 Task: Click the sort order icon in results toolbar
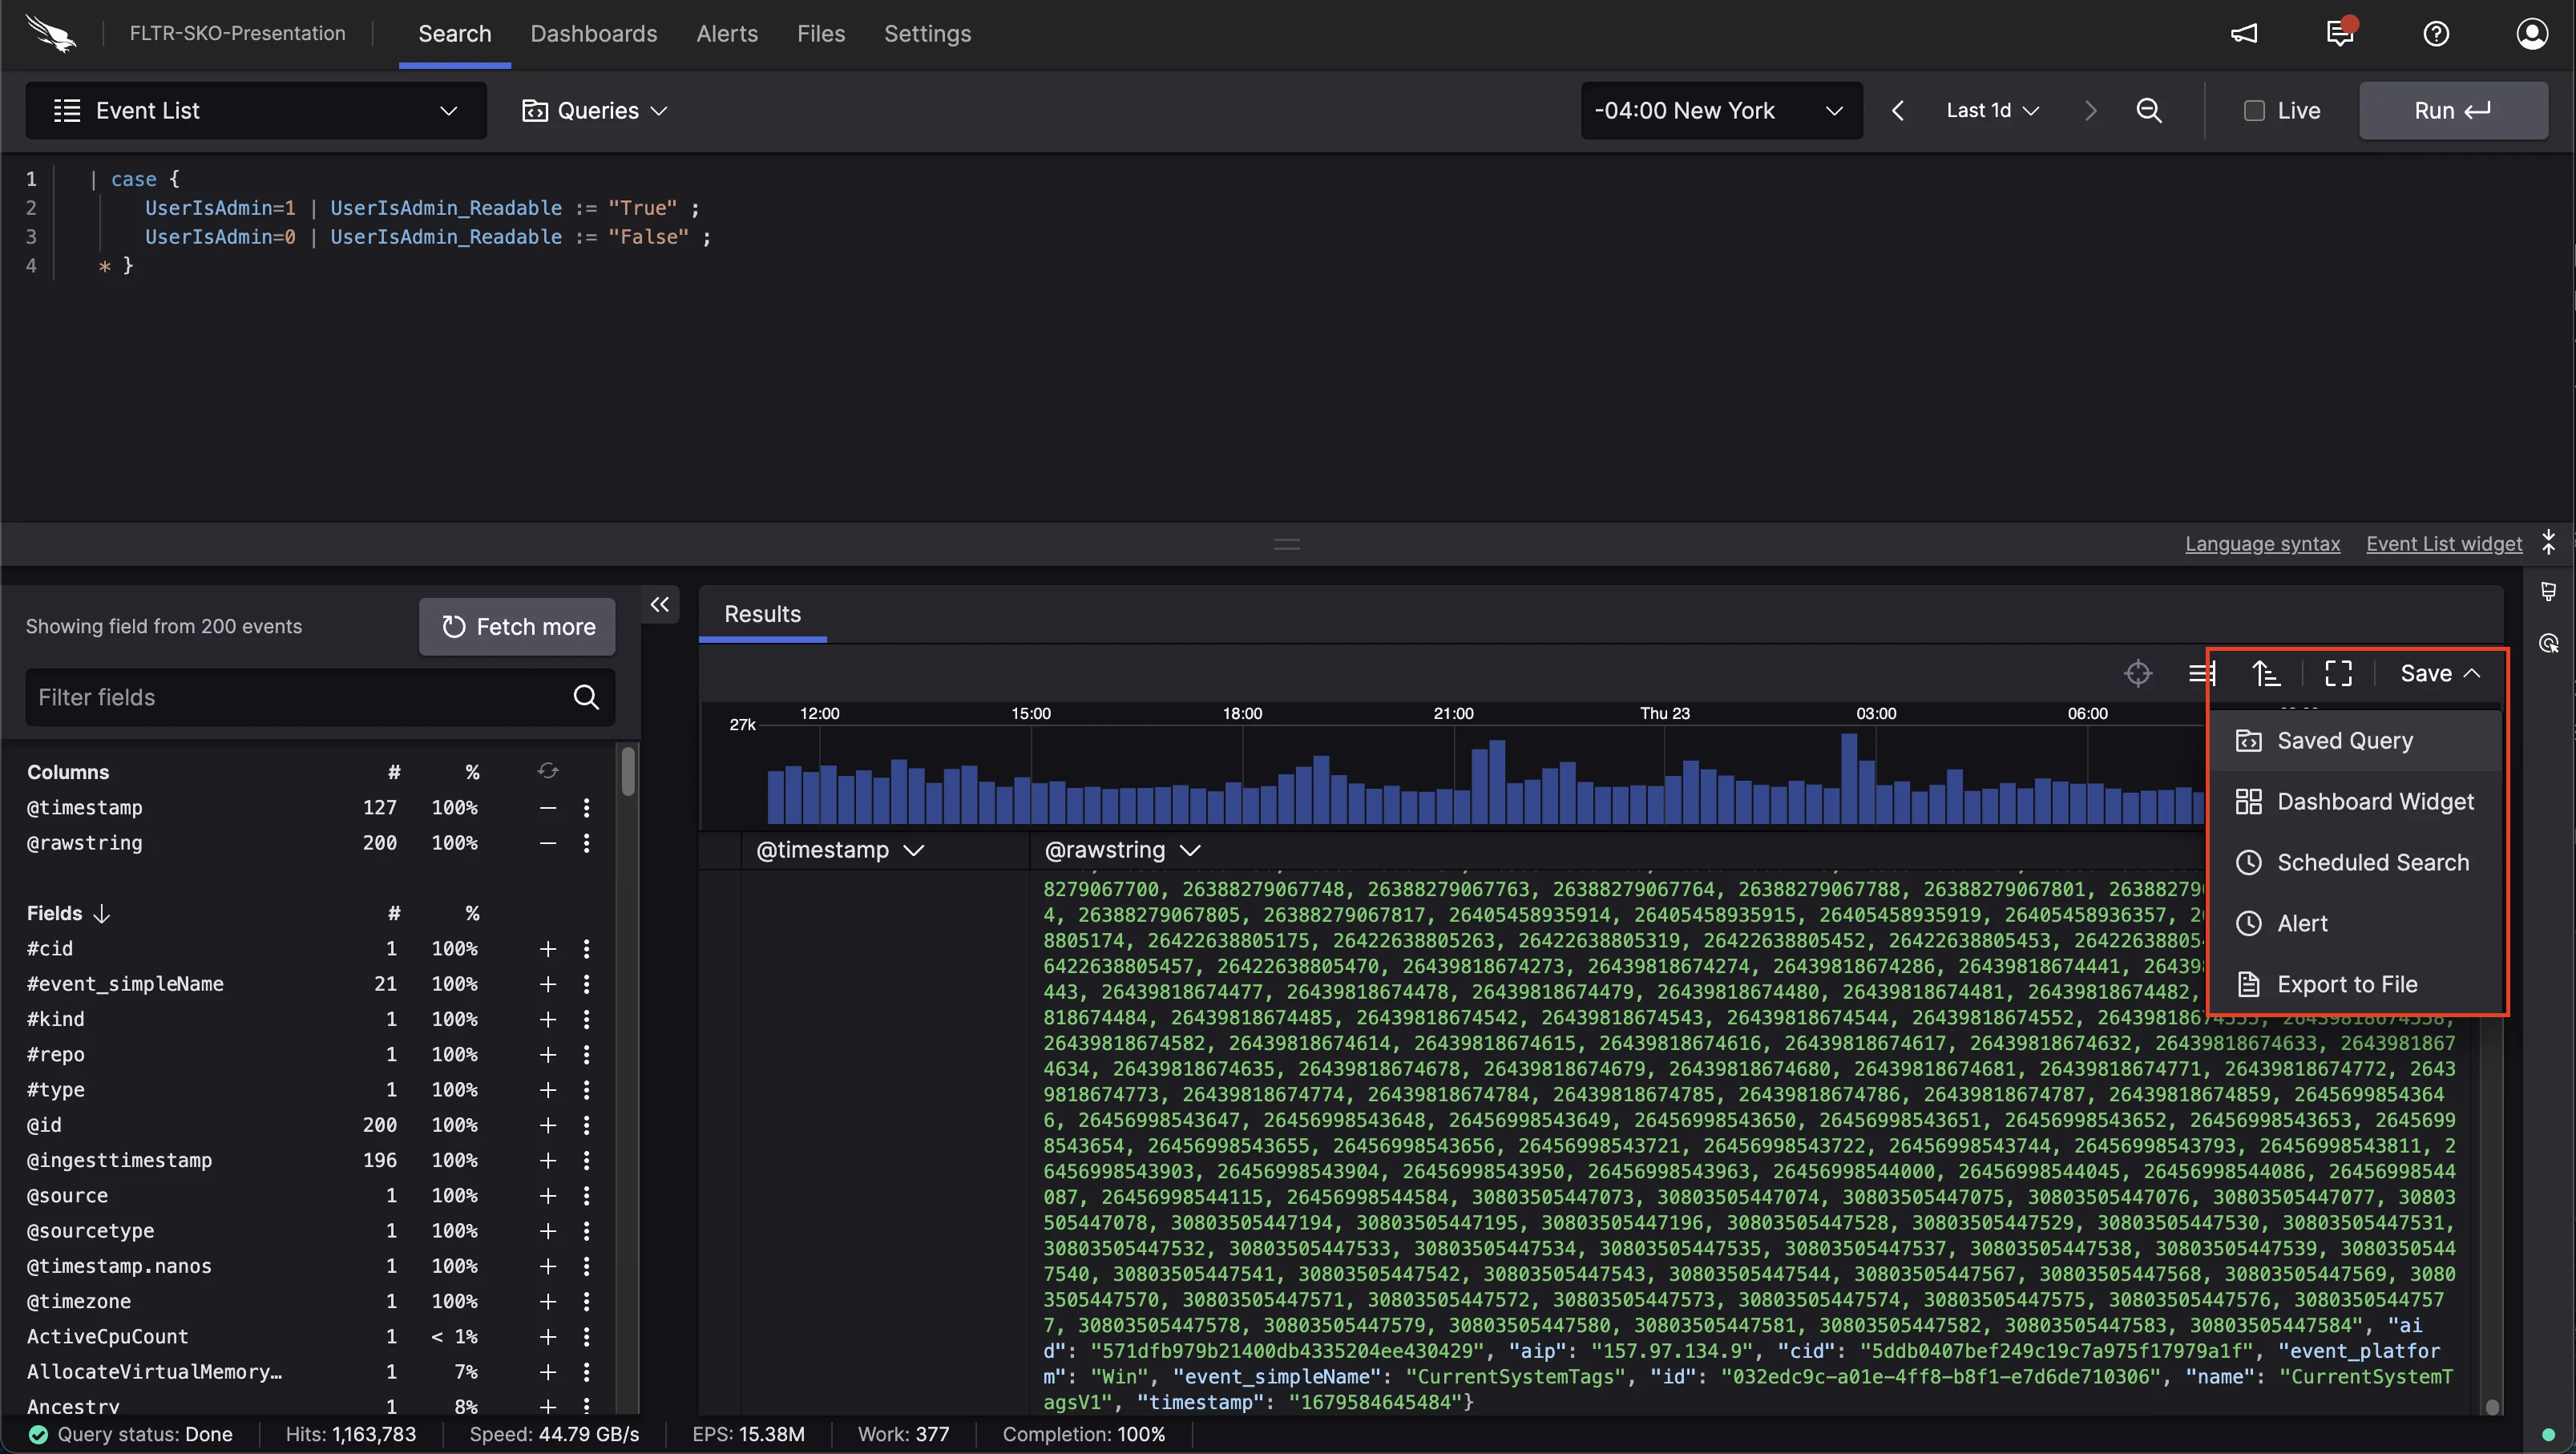(2266, 673)
